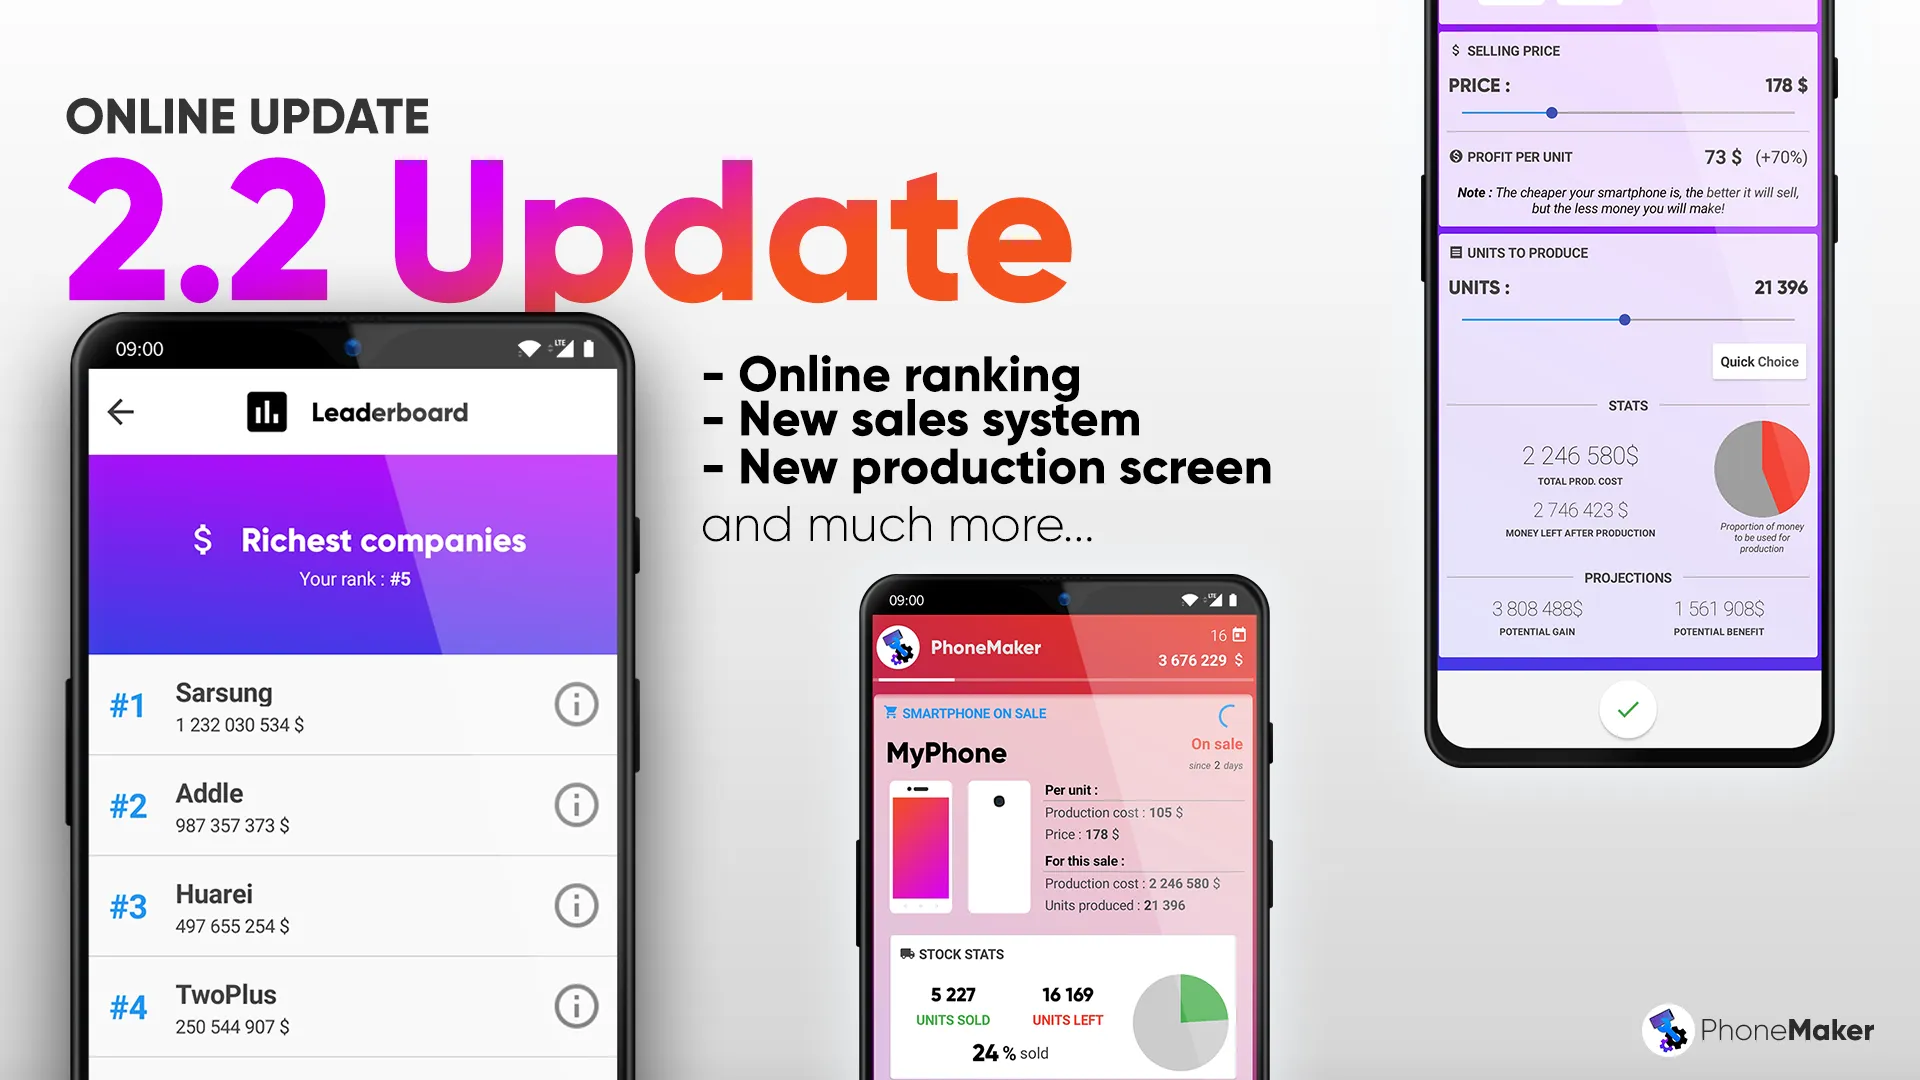Image resolution: width=1920 pixels, height=1080 pixels.
Task: Click the dollar sign Richest companies icon
Action: pos(204,539)
